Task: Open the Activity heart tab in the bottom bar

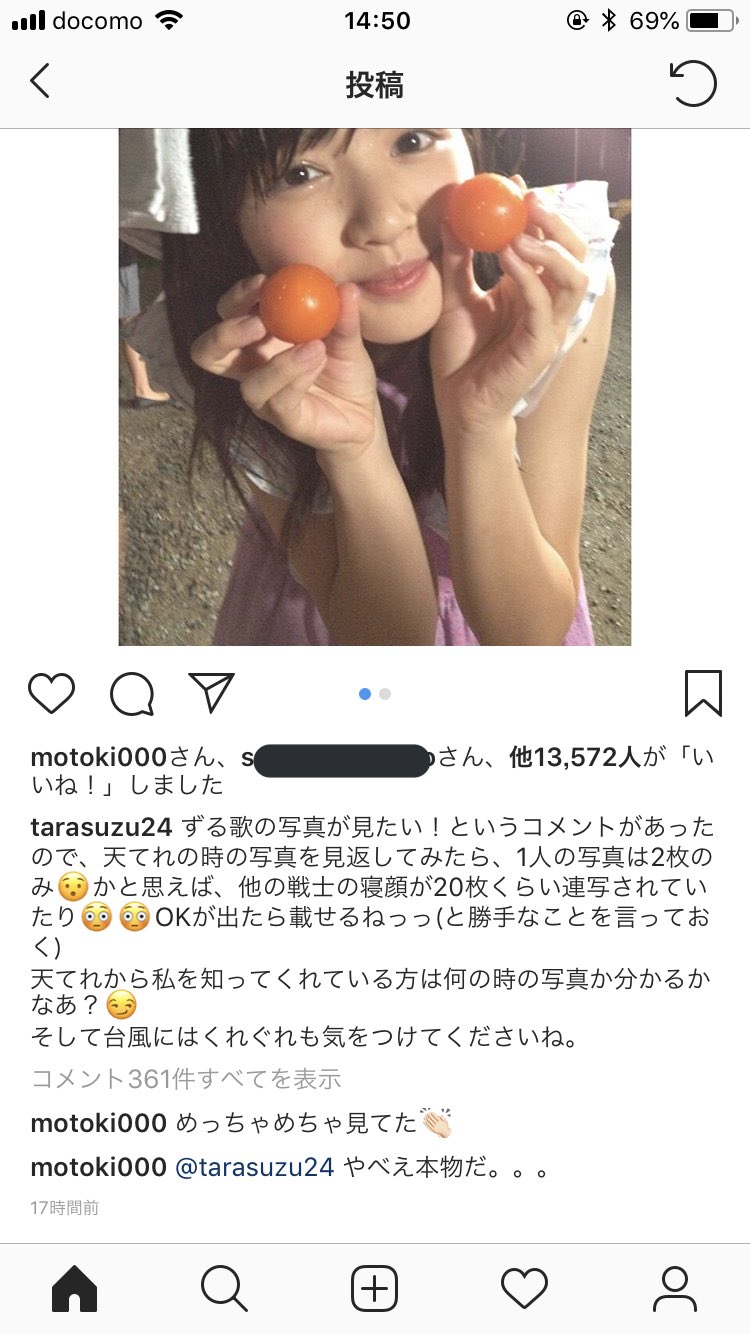Action: pyautogui.click(x=525, y=1289)
